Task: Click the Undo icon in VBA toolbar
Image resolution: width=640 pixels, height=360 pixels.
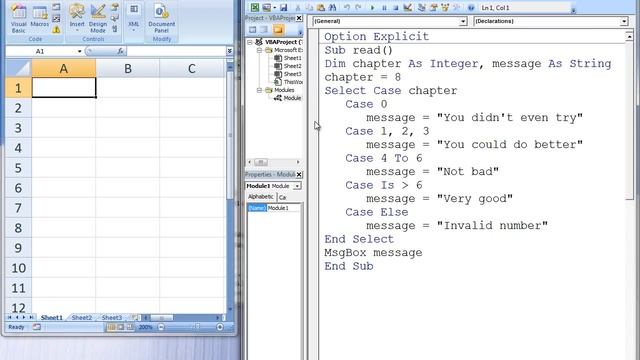Action: tap(347, 7)
